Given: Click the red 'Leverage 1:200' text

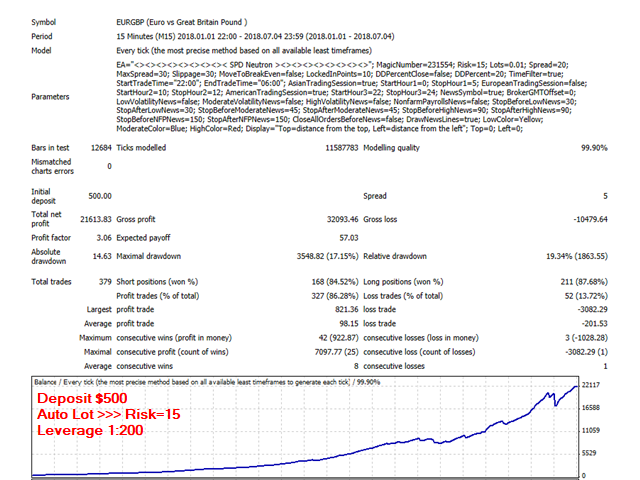Looking at the screenshot, I should 90,430.
